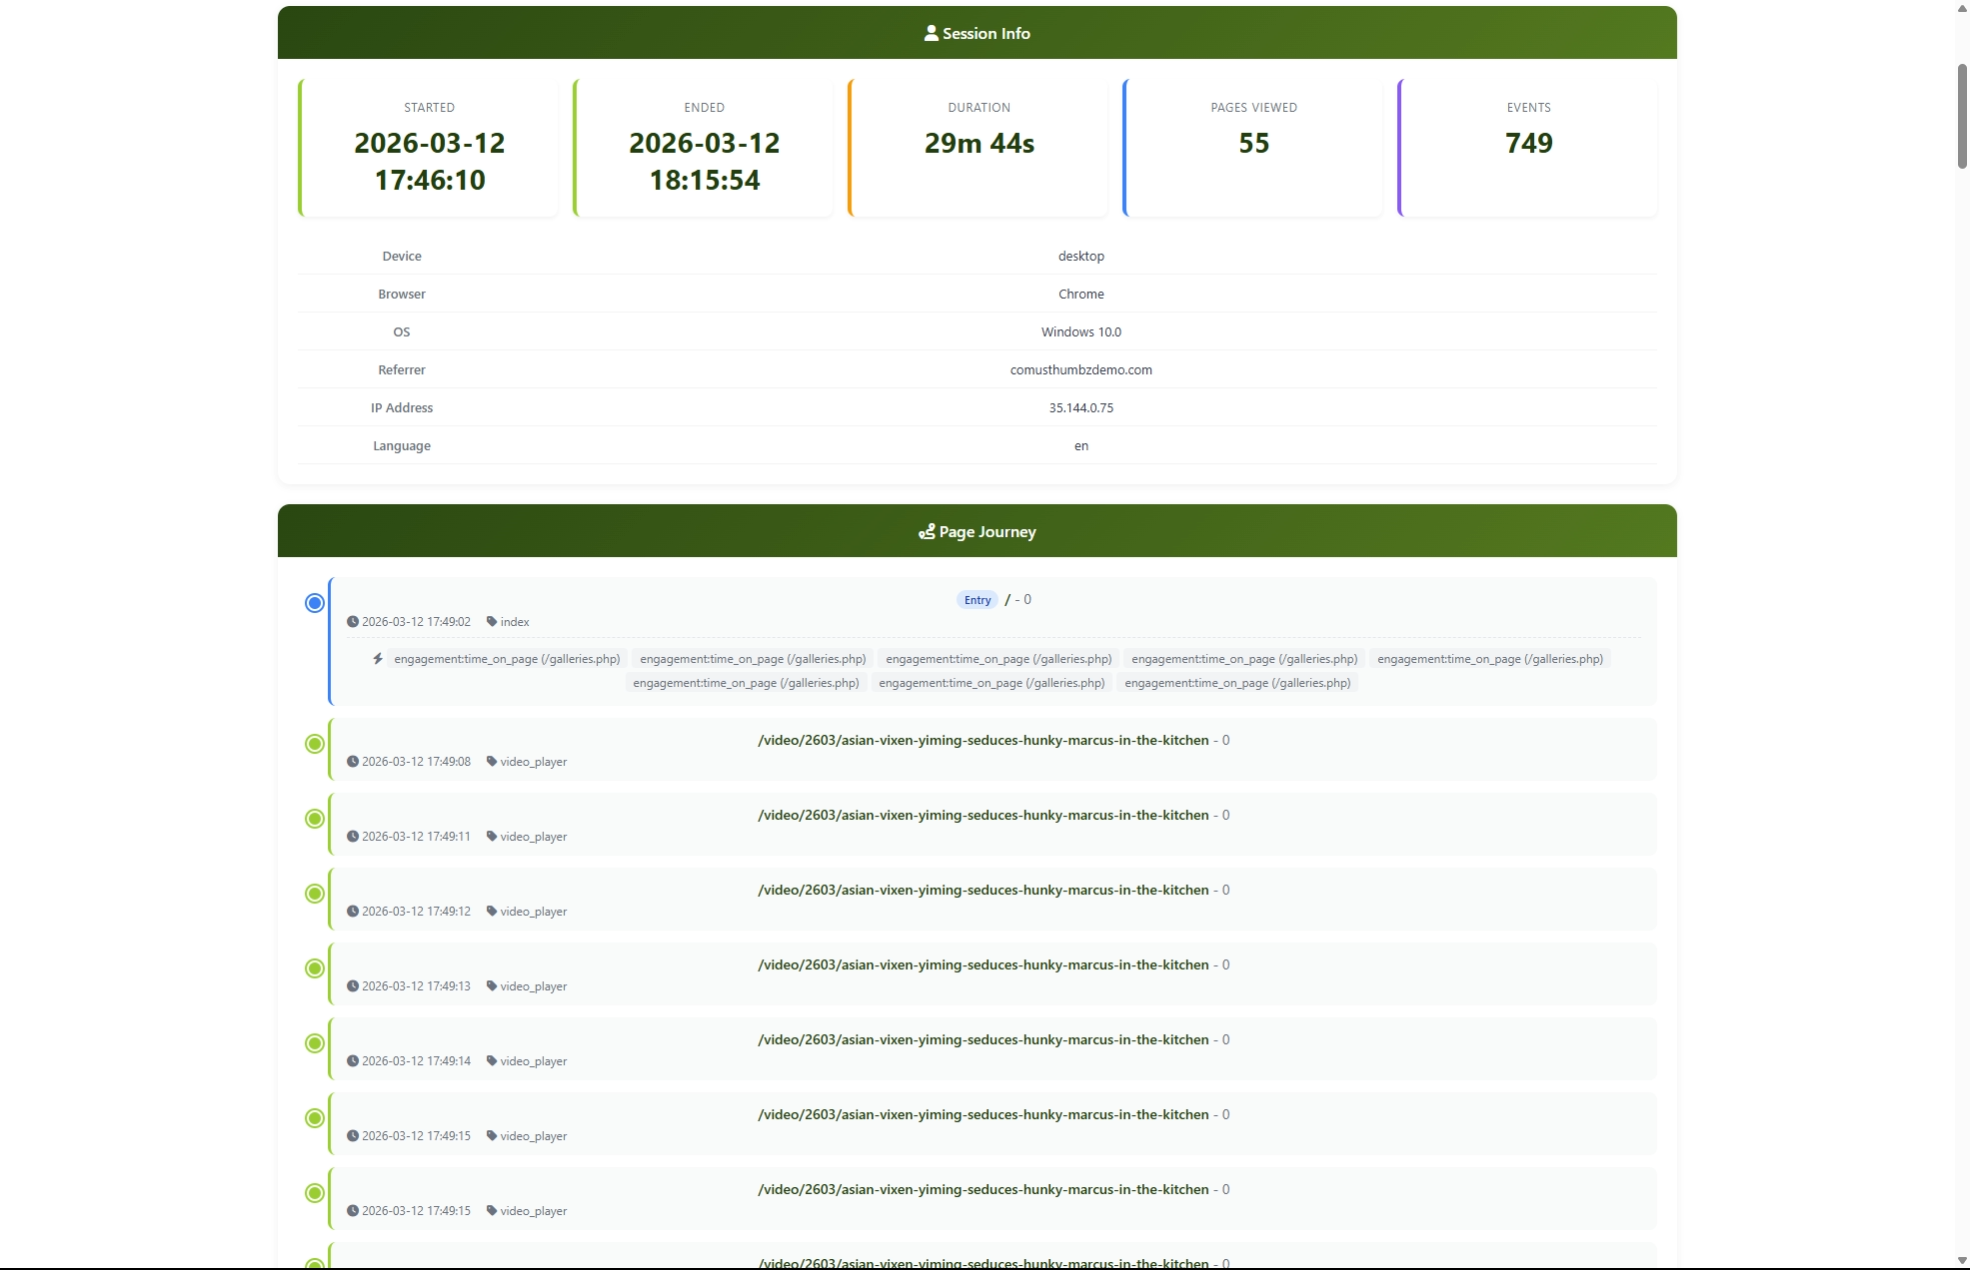Select the green timeline dot at 17:49:11
Image resolution: width=1970 pixels, height=1270 pixels.
314,818
